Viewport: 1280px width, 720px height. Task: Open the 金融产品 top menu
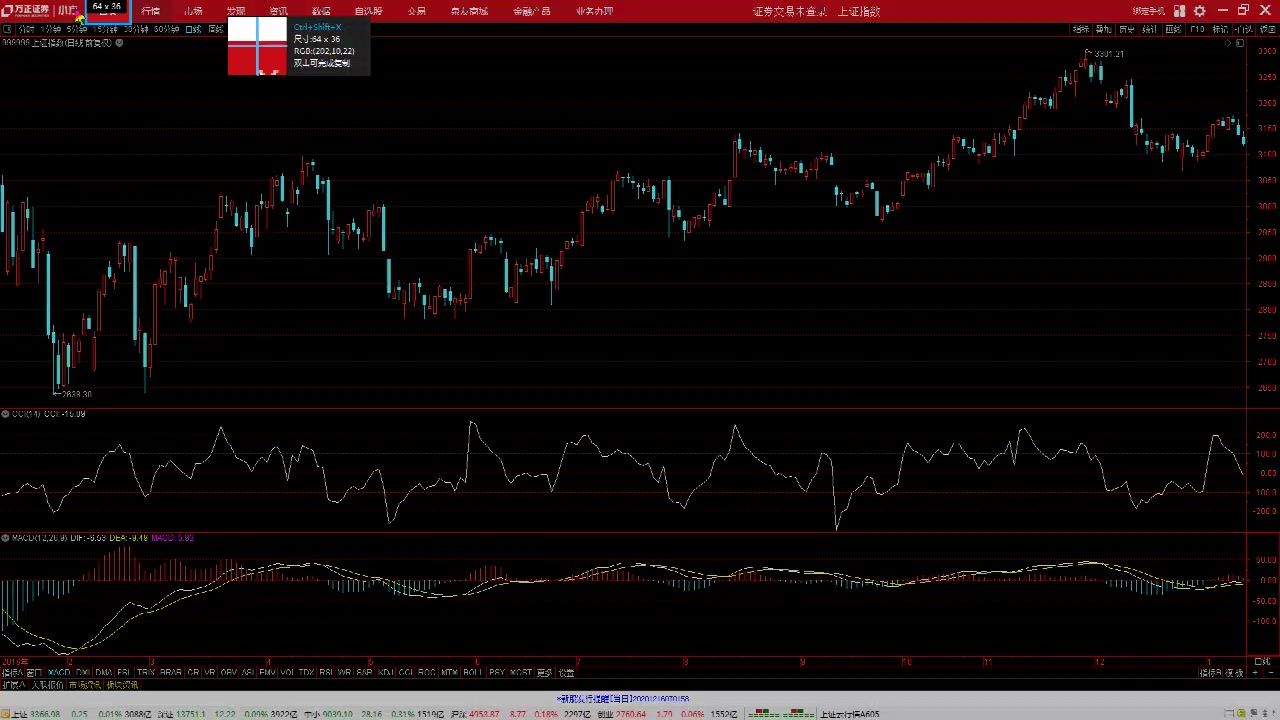tap(531, 11)
